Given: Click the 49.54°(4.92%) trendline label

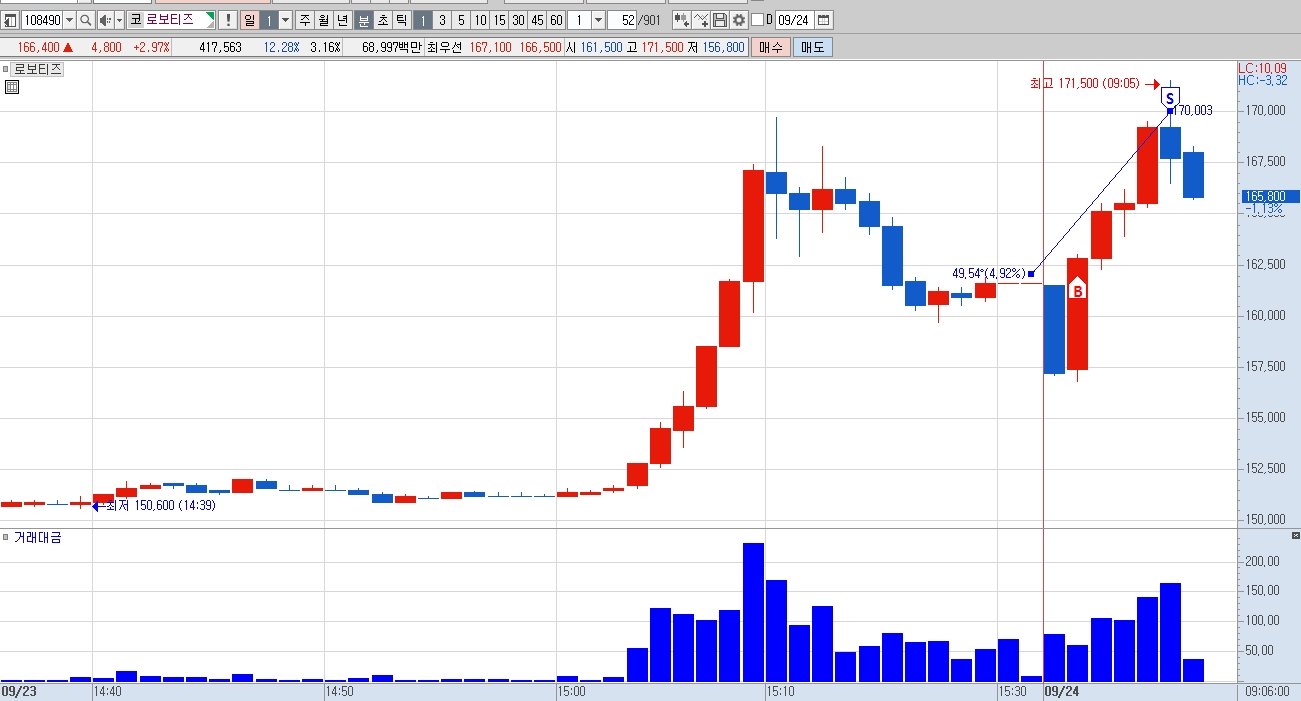Looking at the screenshot, I should tap(988, 273).
